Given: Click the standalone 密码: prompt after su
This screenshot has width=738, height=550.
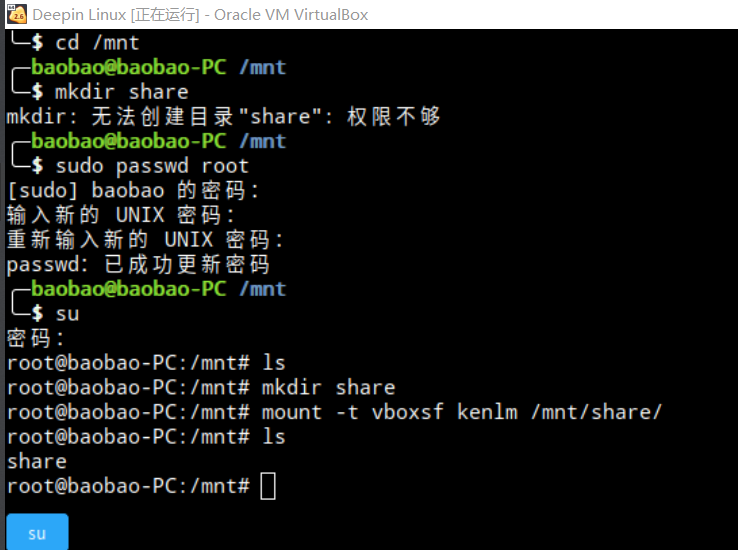Looking at the screenshot, I should click(35, 338).
